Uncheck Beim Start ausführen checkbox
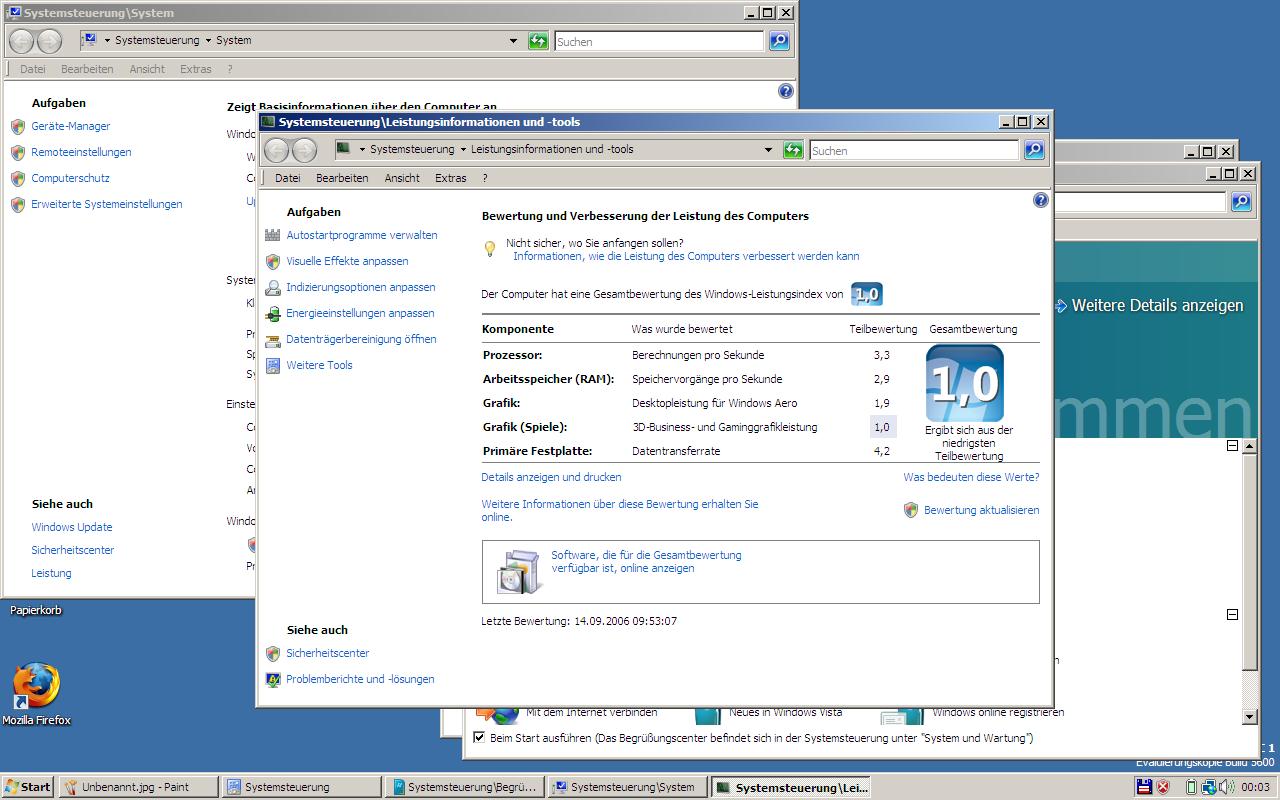This screenshot has height=800, width=1280. point(479,738)
